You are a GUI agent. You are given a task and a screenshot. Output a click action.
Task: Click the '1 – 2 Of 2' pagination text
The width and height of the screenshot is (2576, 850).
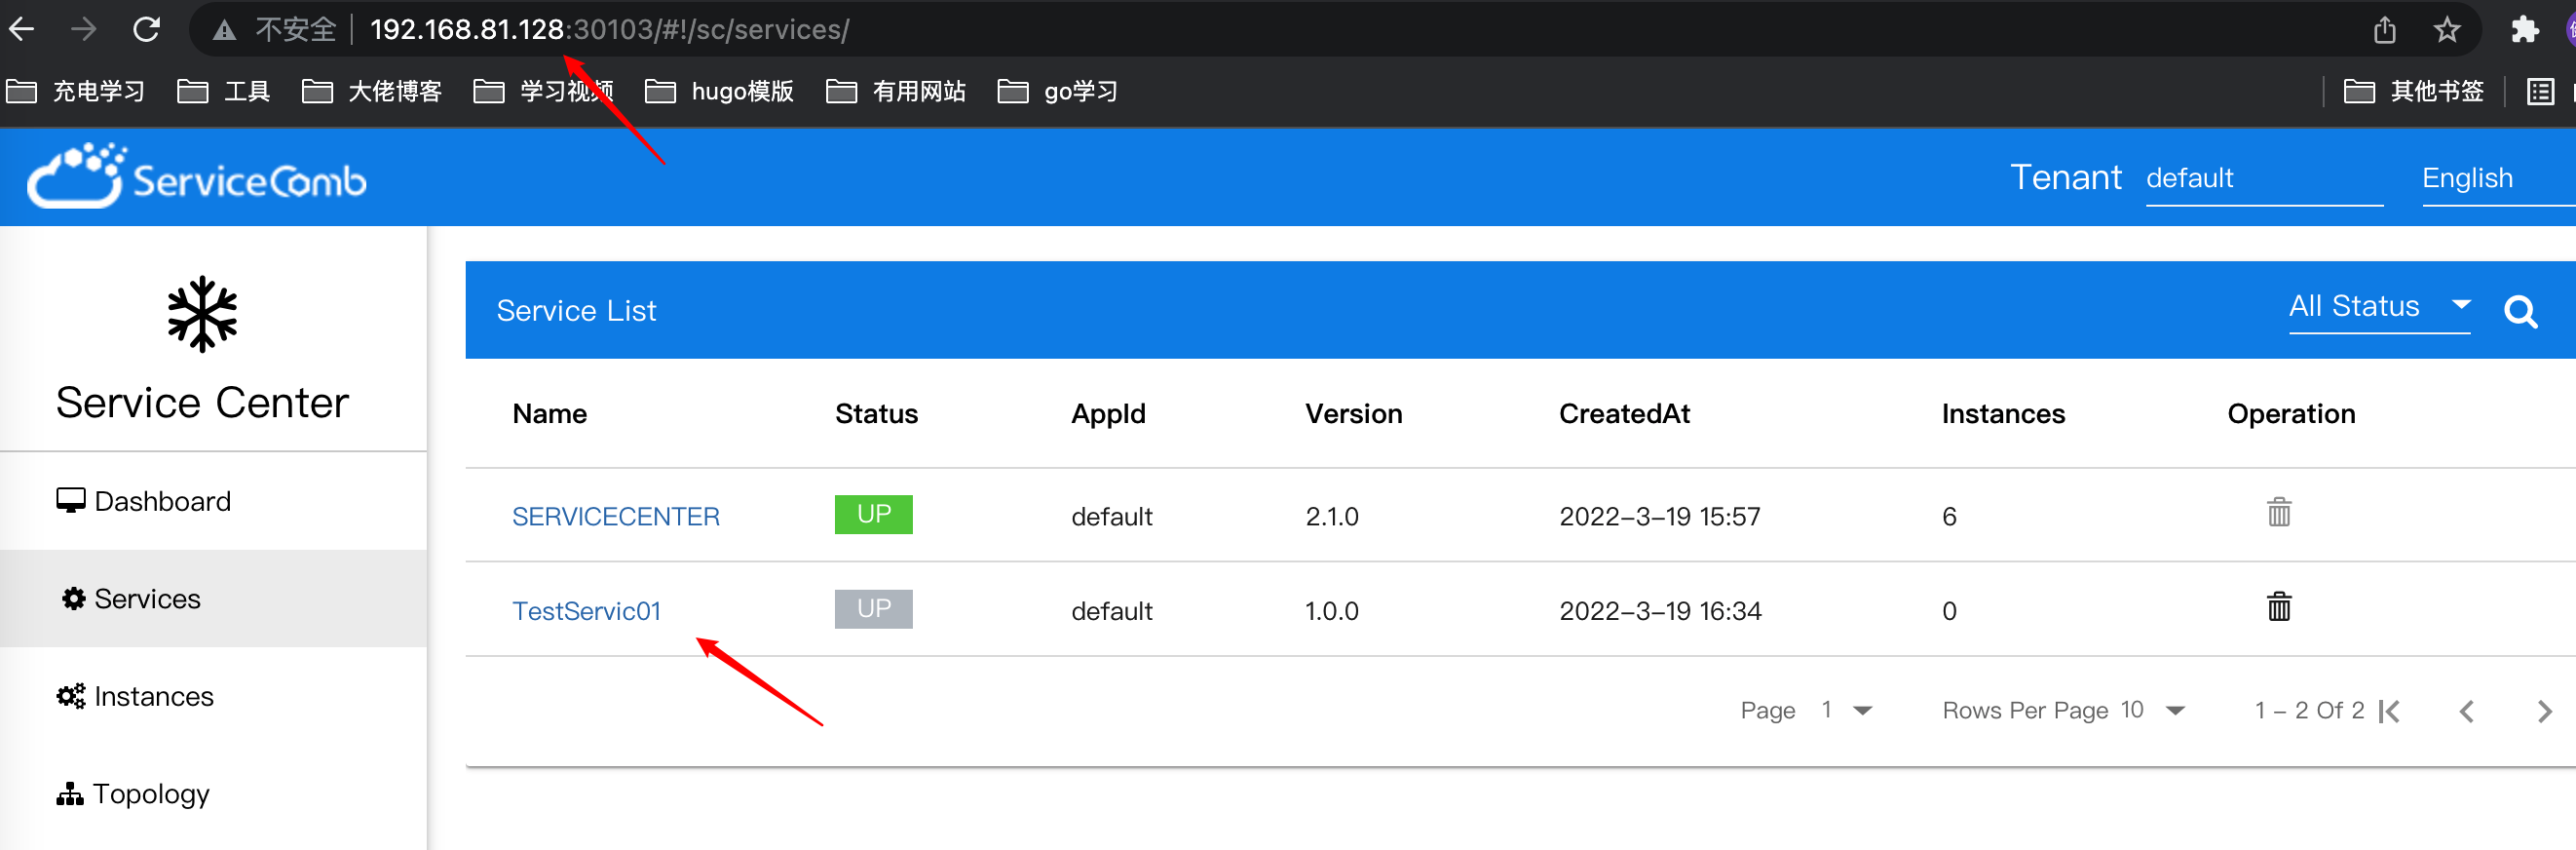(x=2309, y=711)
